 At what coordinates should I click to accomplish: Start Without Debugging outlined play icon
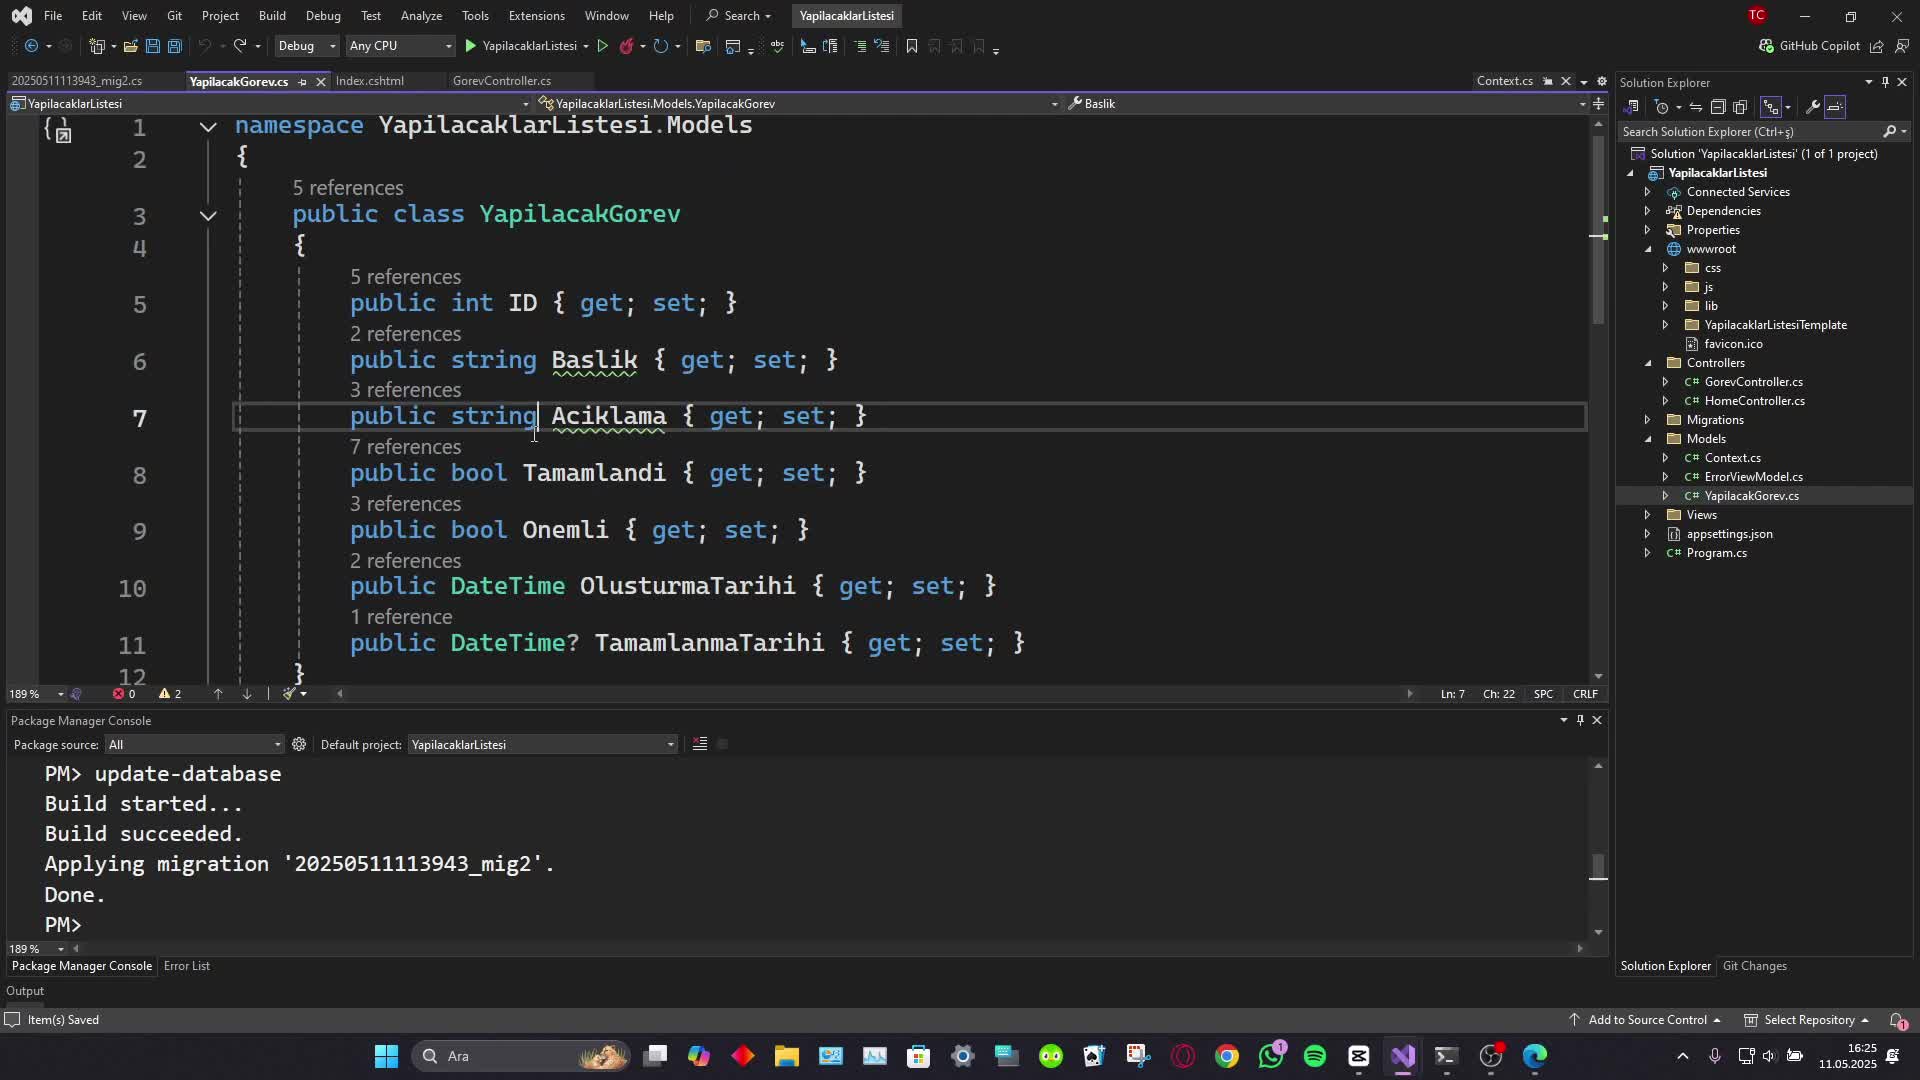tap(602, 46)
